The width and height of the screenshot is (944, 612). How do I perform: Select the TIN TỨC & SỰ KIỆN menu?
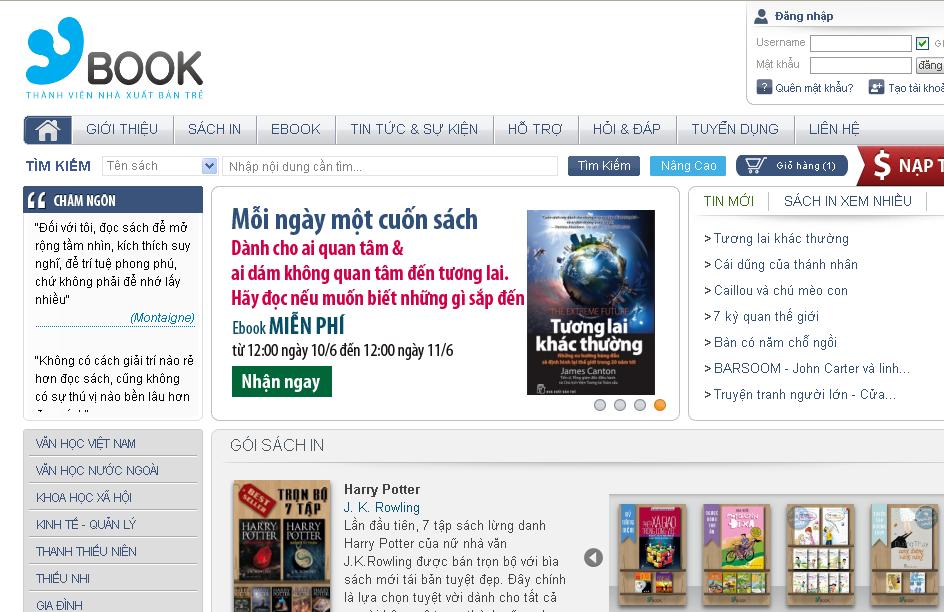pyautogui.click(x=414, y=129)
